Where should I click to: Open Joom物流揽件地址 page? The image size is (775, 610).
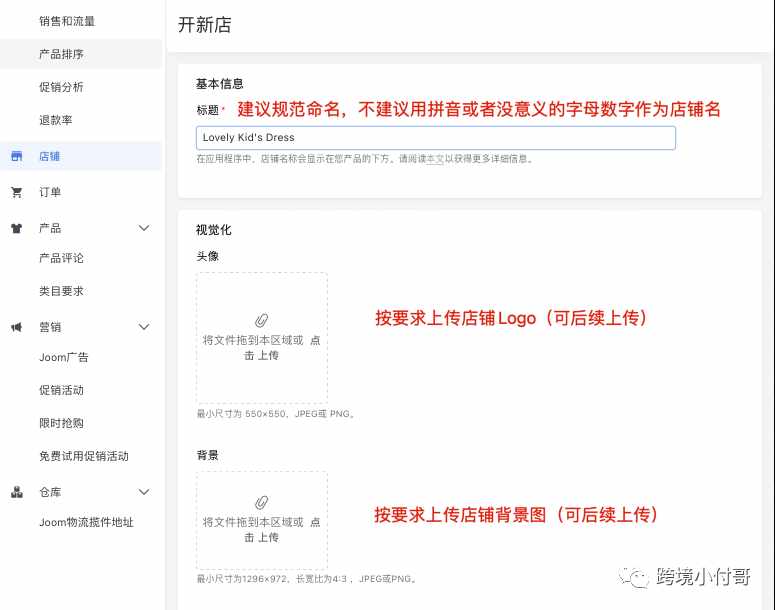click(86, 523)
